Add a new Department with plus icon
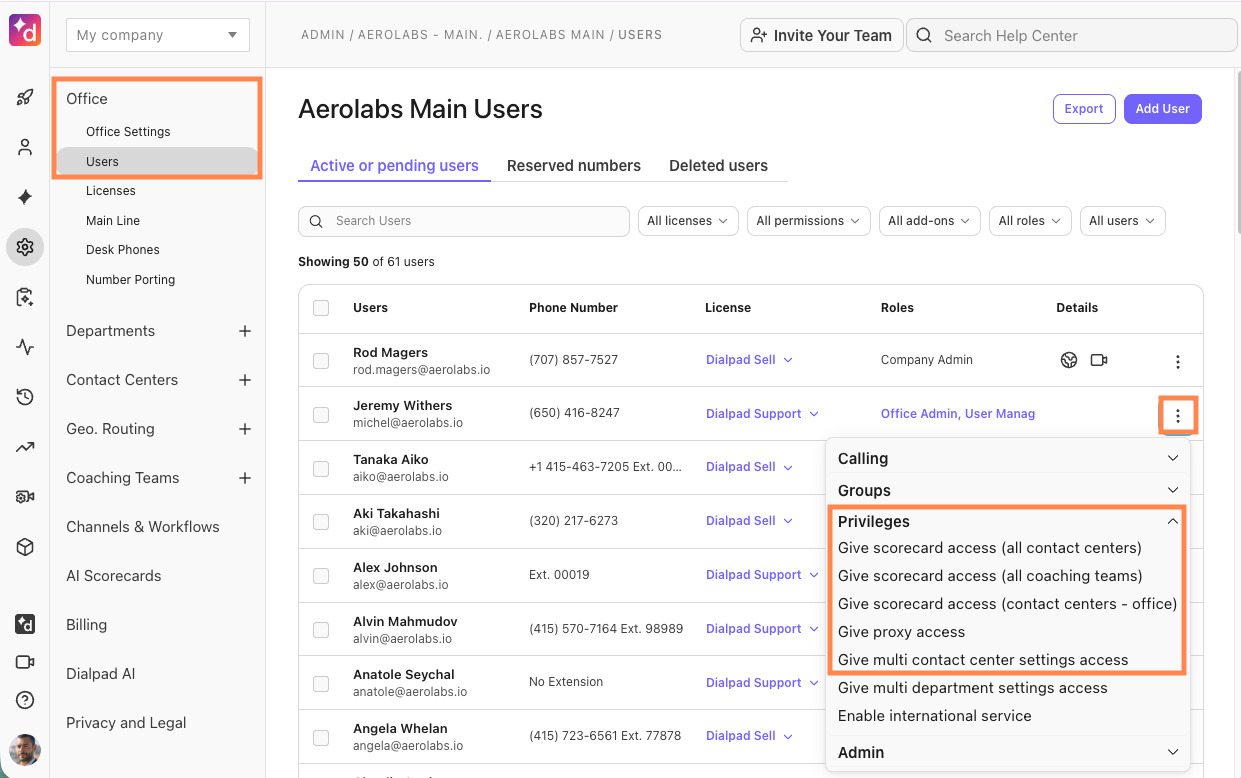The image size is (1241, 778). pos(245,331)
